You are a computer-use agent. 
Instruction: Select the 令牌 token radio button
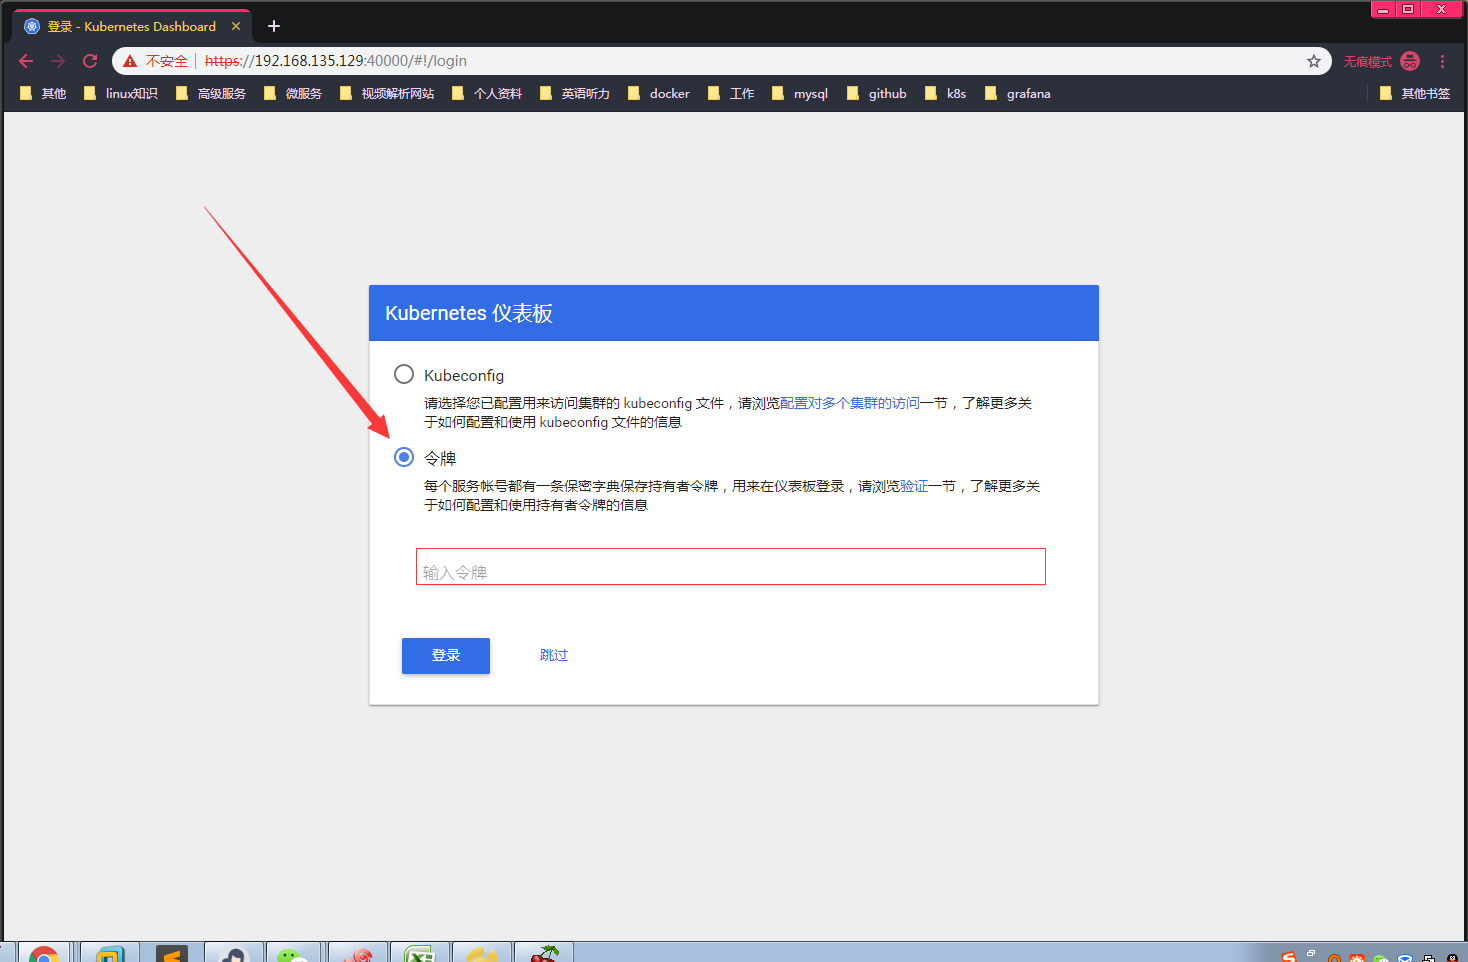(404, 457)
